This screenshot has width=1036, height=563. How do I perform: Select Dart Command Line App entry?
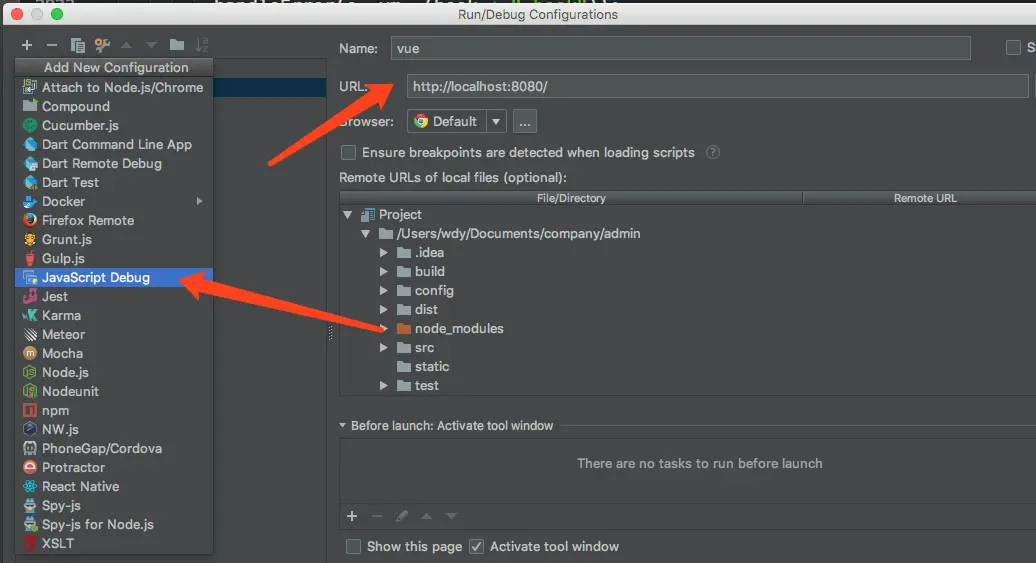coord(114,144)
